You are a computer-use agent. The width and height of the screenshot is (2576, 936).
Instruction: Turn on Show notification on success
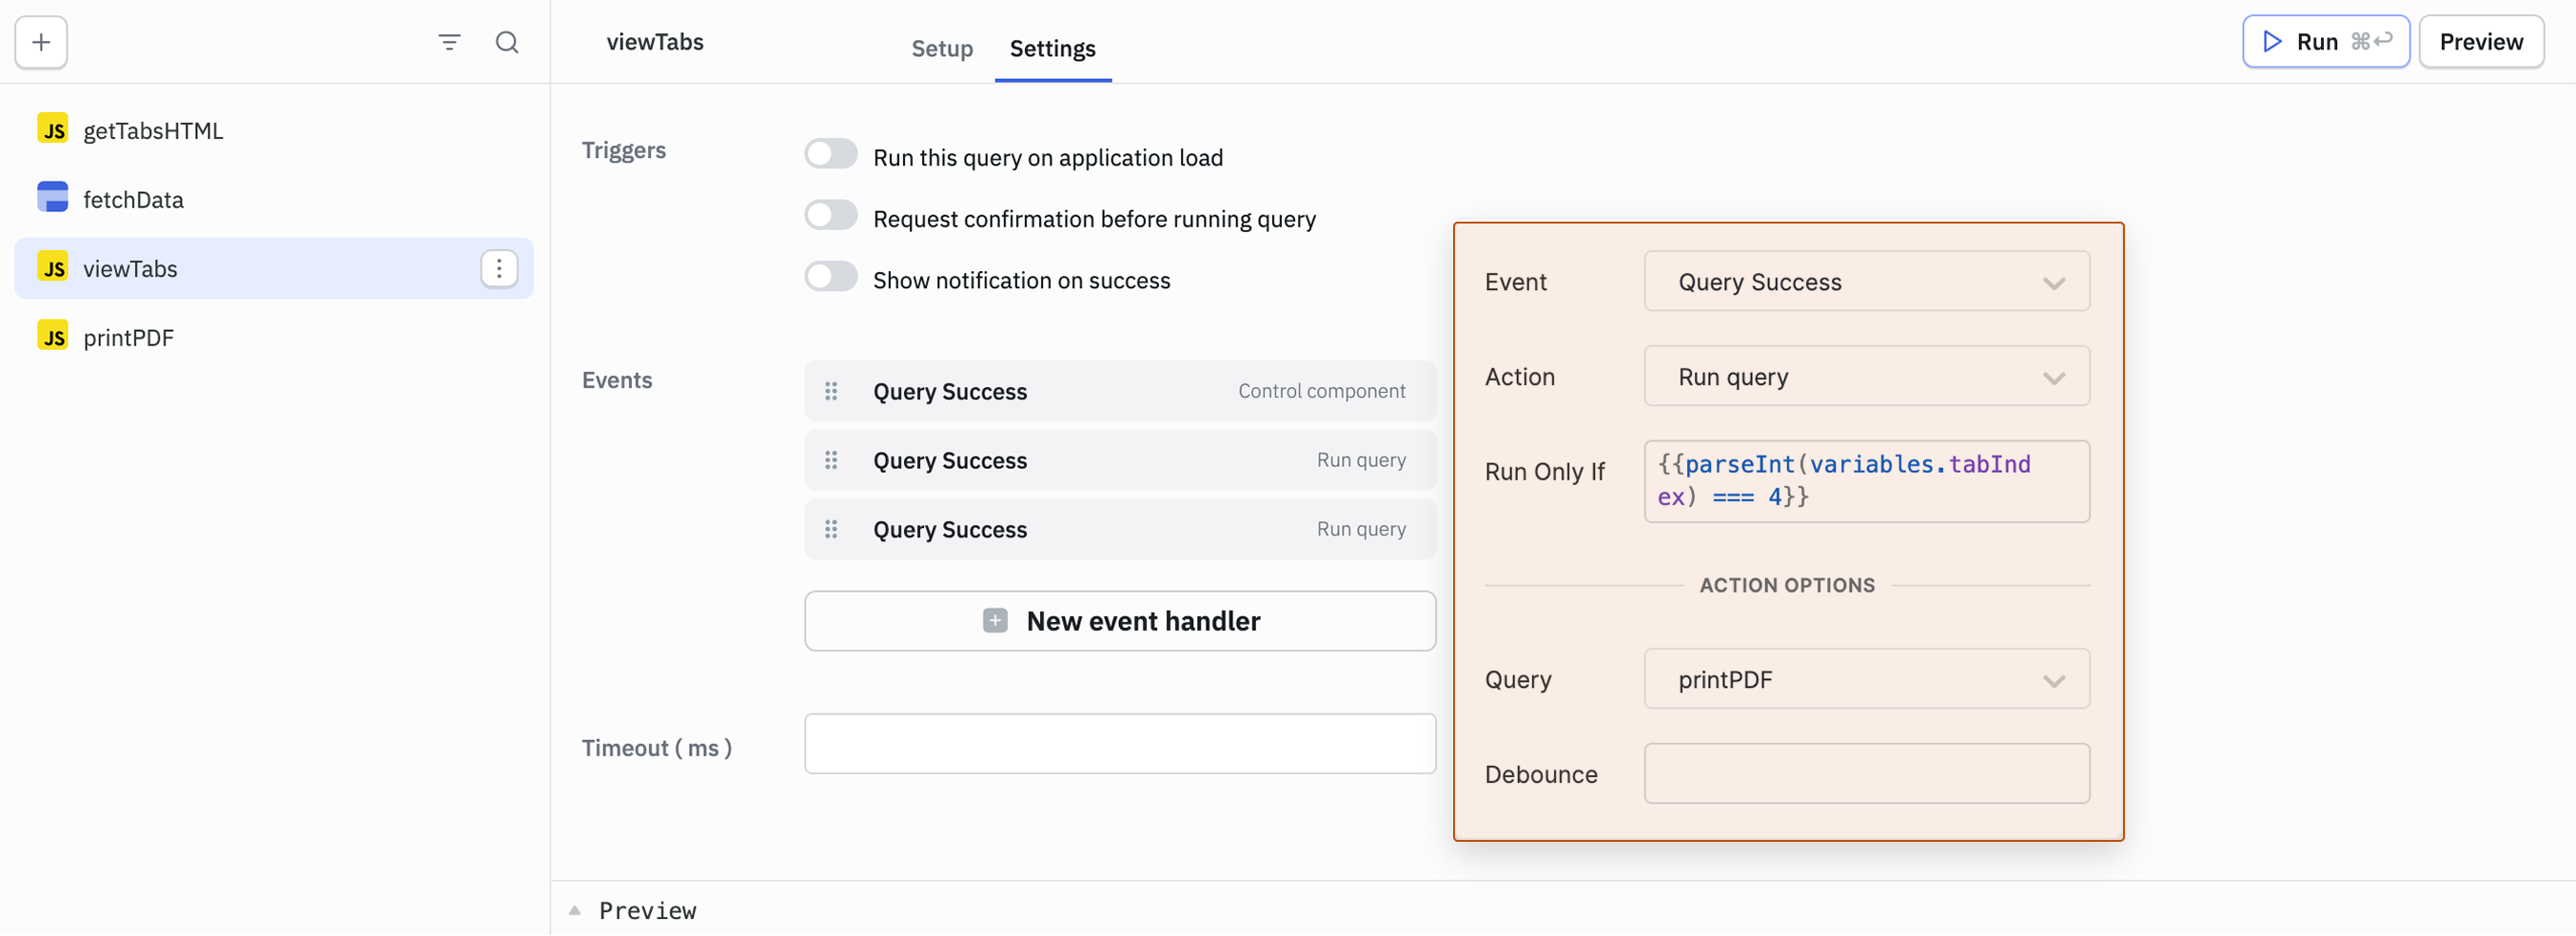[831, 277]
